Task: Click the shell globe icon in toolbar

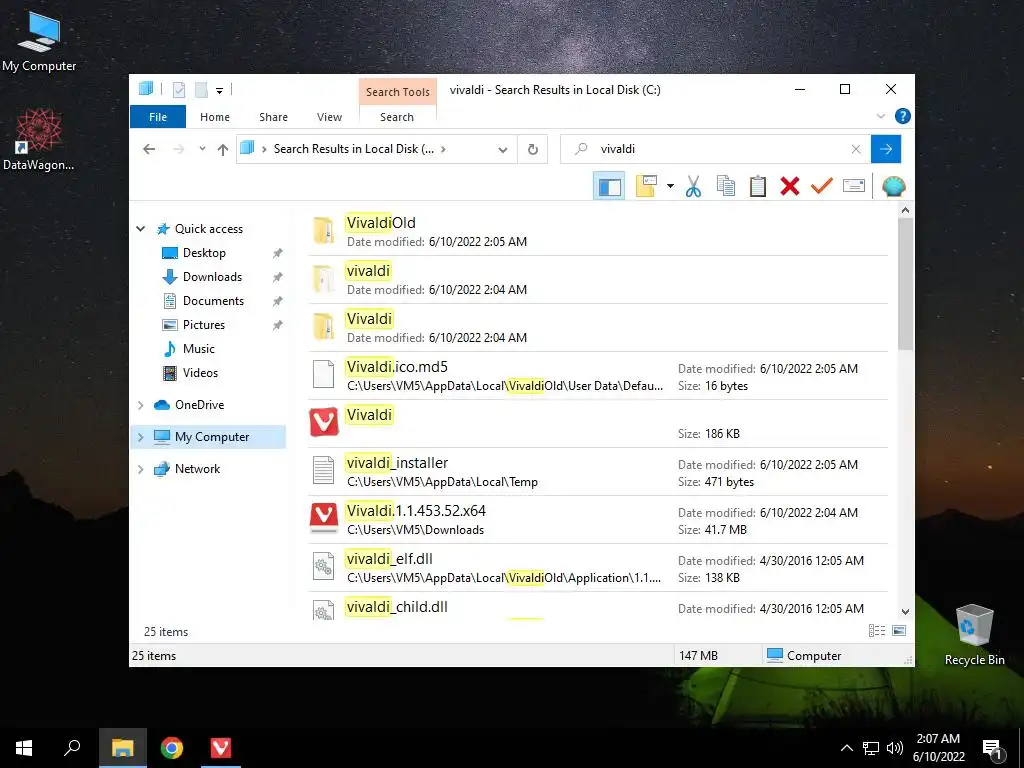Action: coord(893,187)
